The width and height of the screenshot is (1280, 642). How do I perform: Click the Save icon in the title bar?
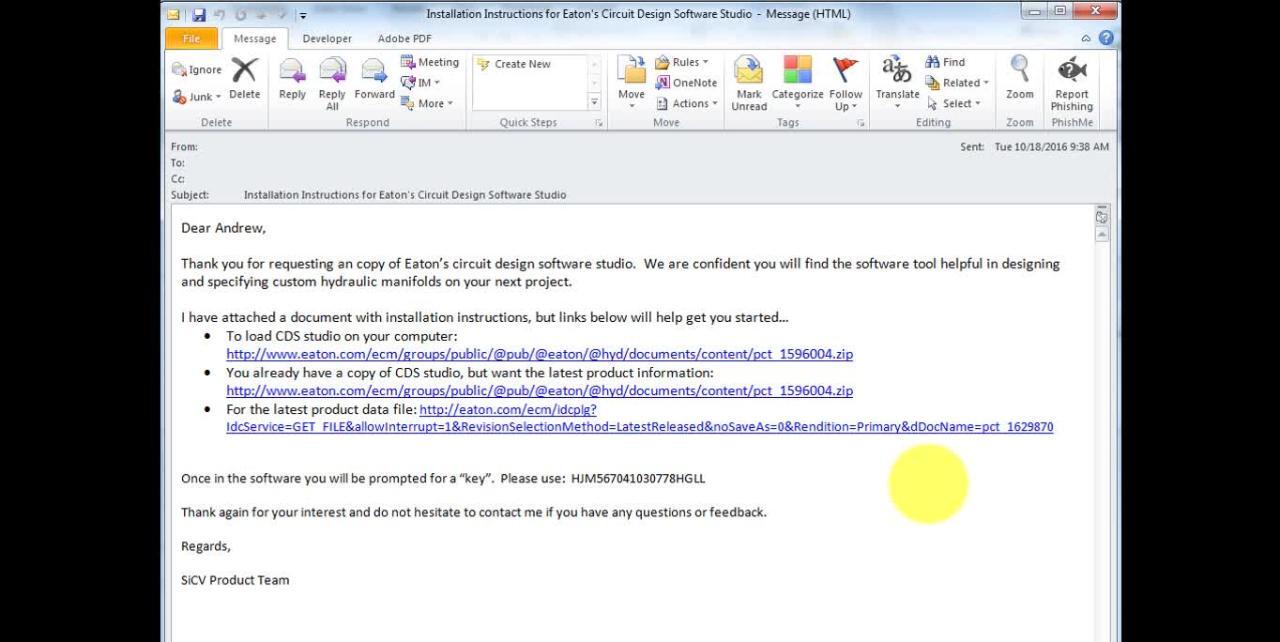(x=198, y=14)
